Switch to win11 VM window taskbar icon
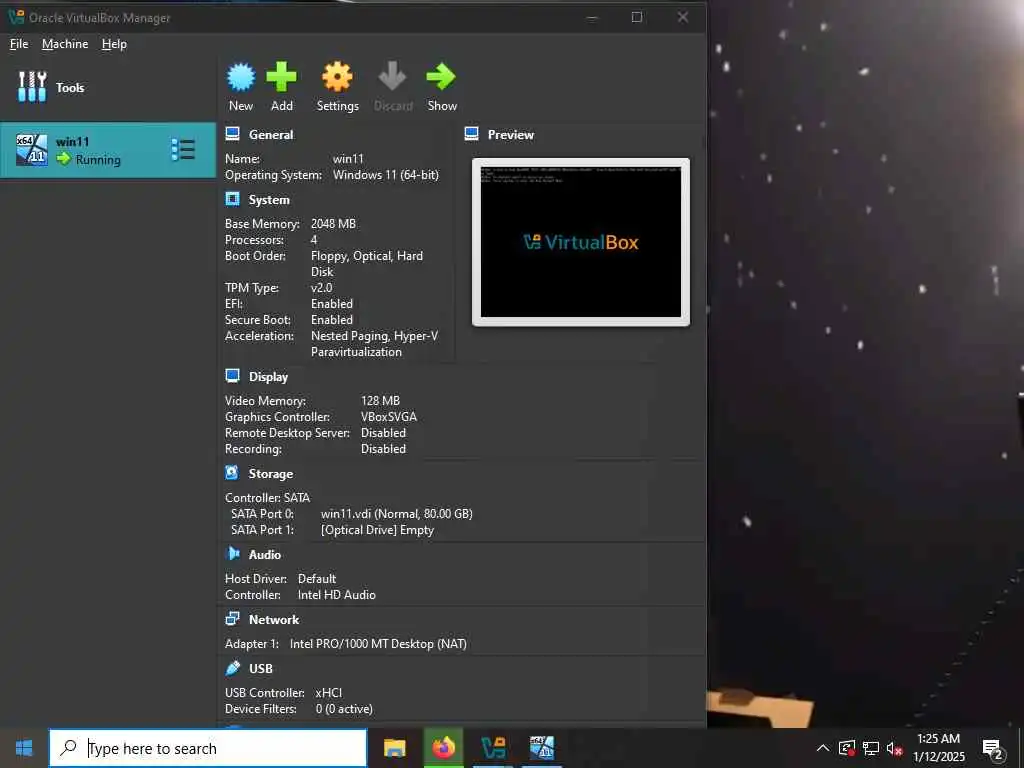The image size is (1024, 768). click(542, 748)
